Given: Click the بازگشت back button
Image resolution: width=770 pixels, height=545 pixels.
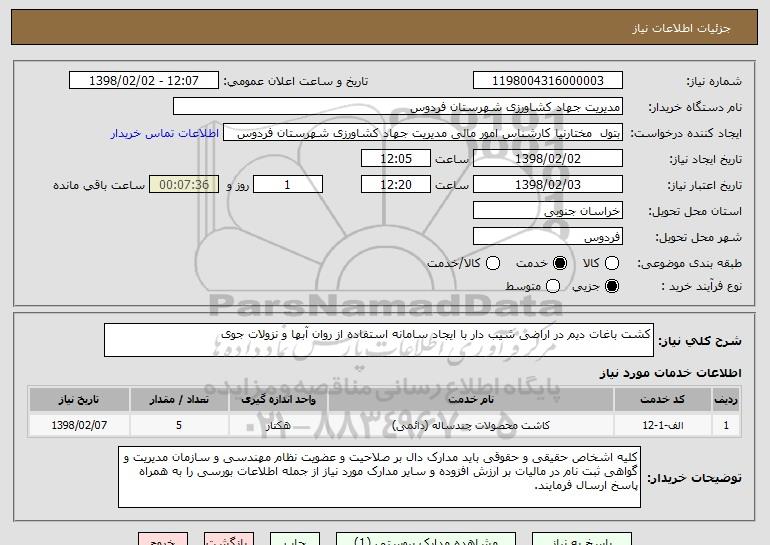Looking at the screenshot, I should pyautogui.click(x=229, y=539).
